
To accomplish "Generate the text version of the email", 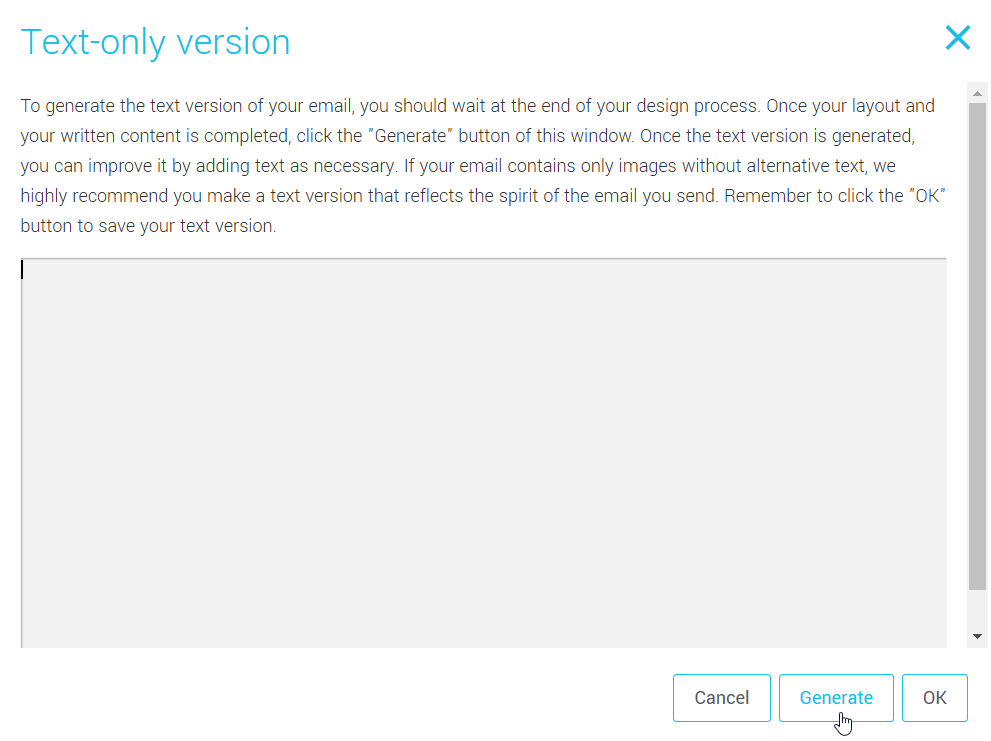I will 836,697.
